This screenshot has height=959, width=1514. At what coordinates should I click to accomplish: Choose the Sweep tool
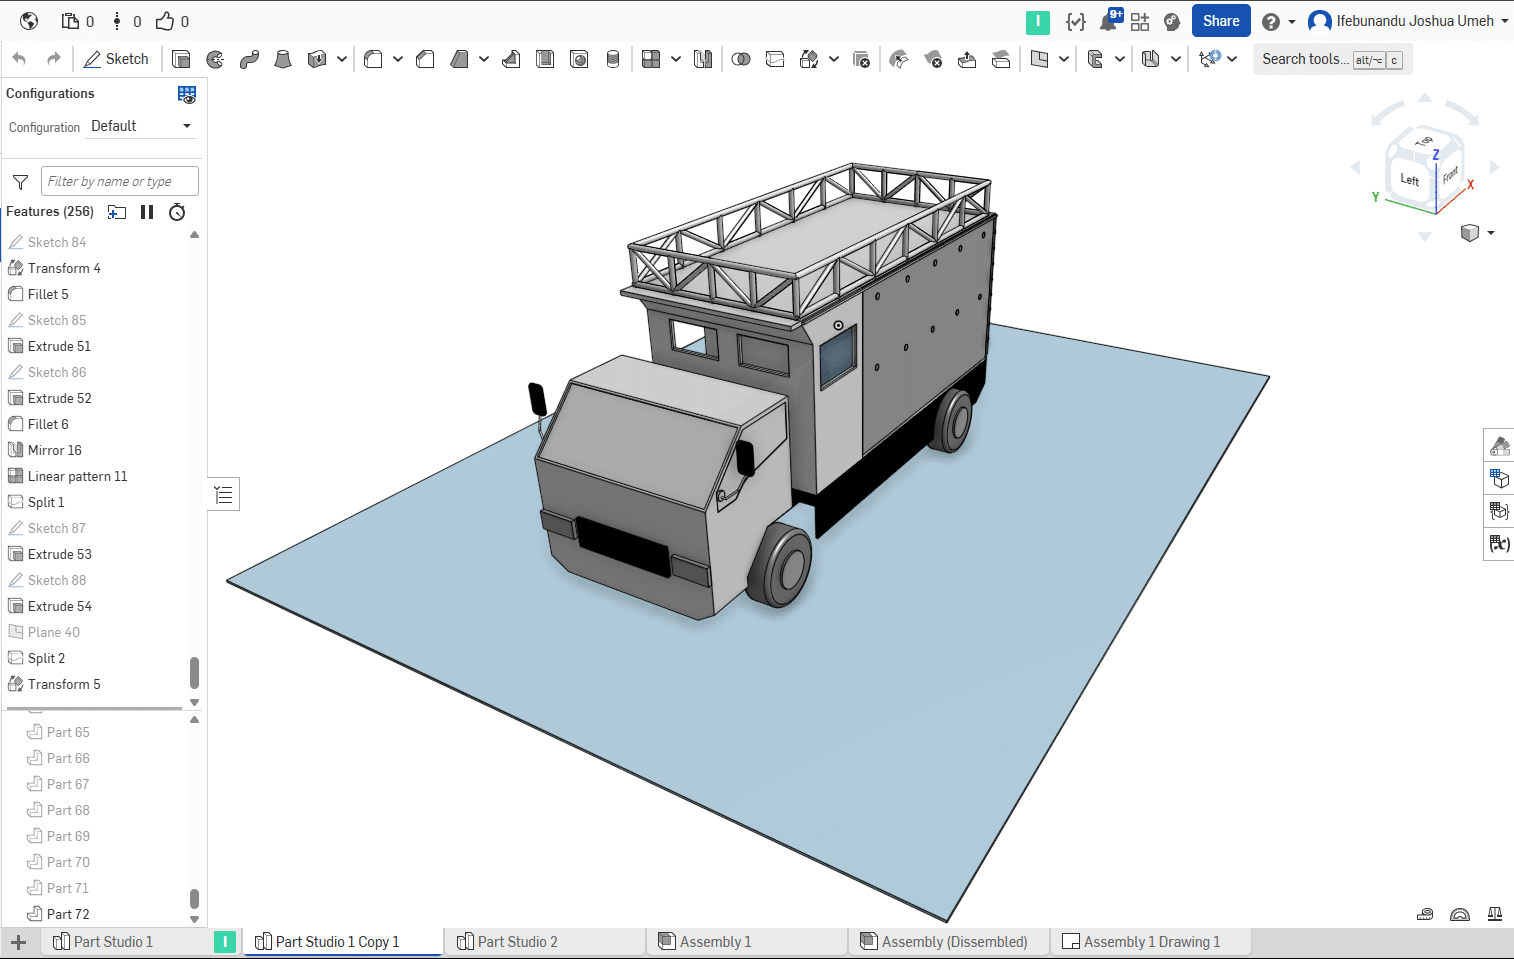coord(249,59)
